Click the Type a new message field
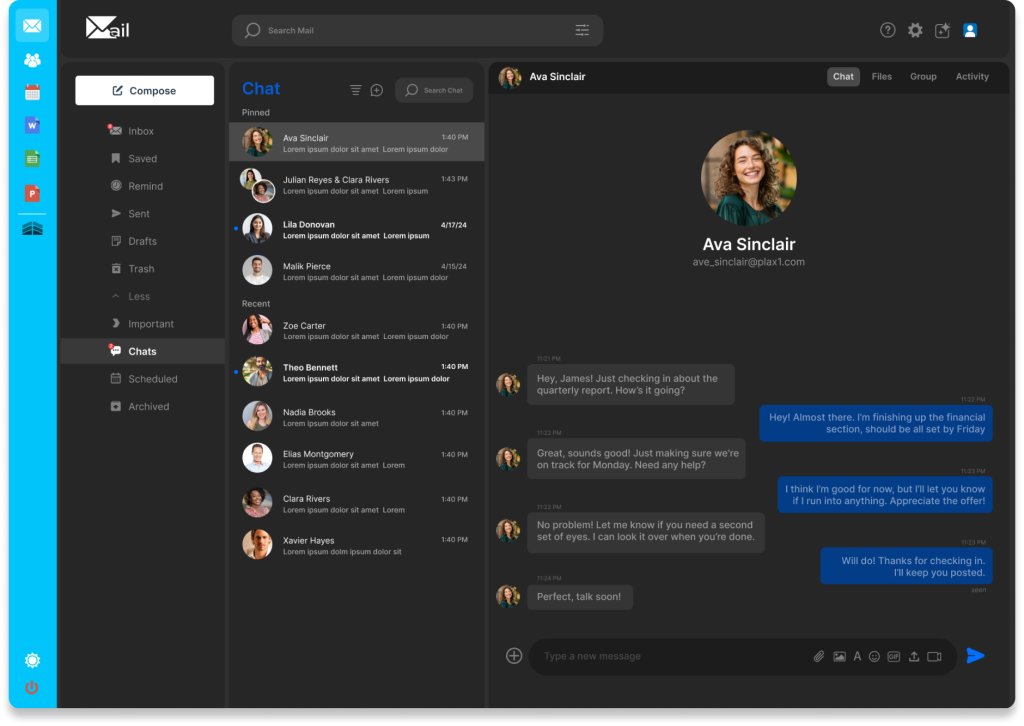This screenshot has width=1024, height=726. (670, 657)
